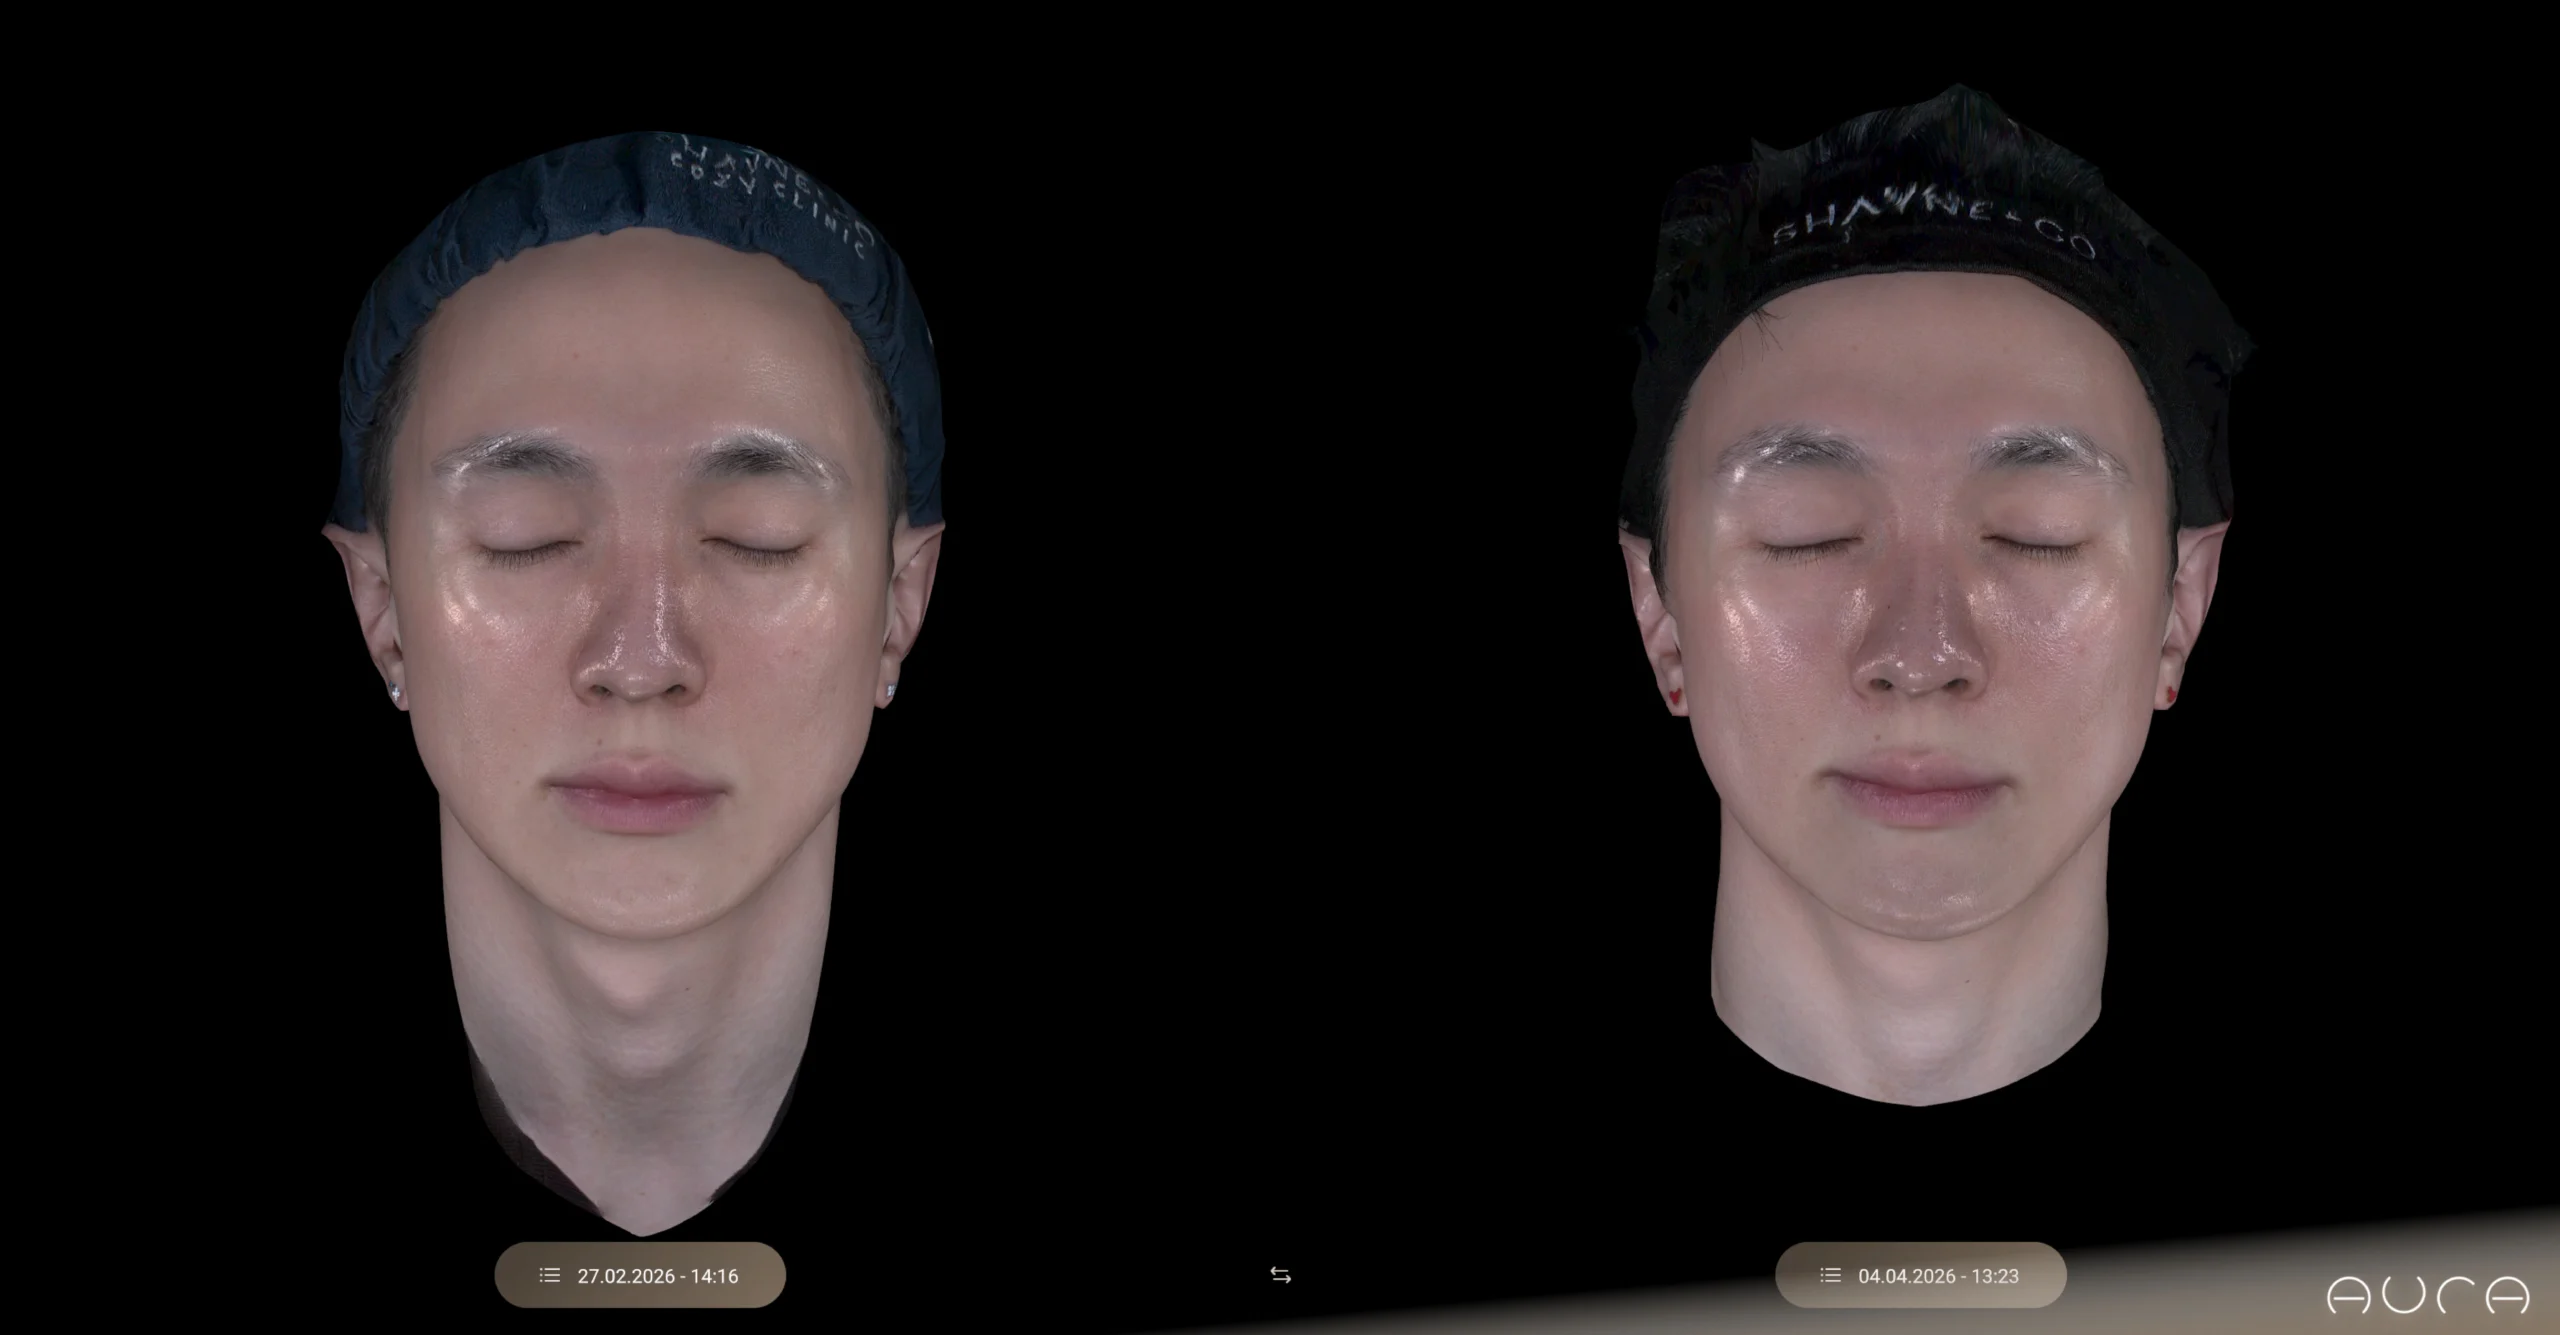Viewport: 2560px width, 1335px height.
Task: Click the list icon beside 04.04.2026
Action: [x=1830, y=1275]
